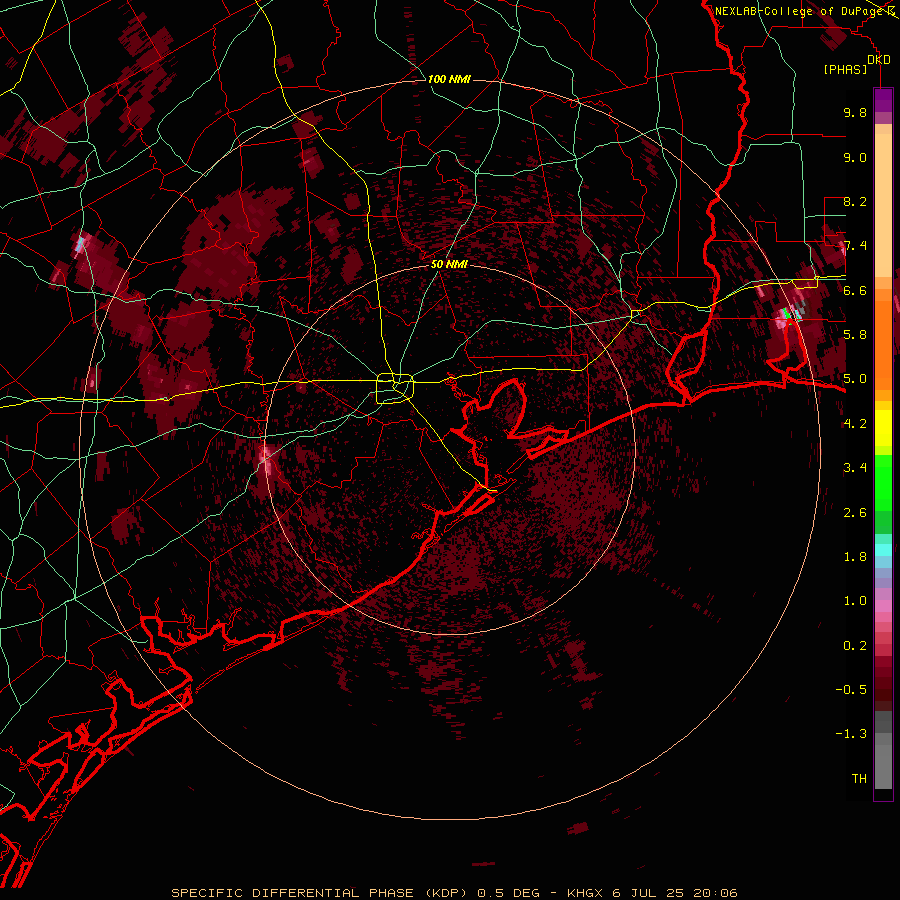Pick the yellow segment of the color bar
Viewport: 900px width, 900px height.
(883, 428)
